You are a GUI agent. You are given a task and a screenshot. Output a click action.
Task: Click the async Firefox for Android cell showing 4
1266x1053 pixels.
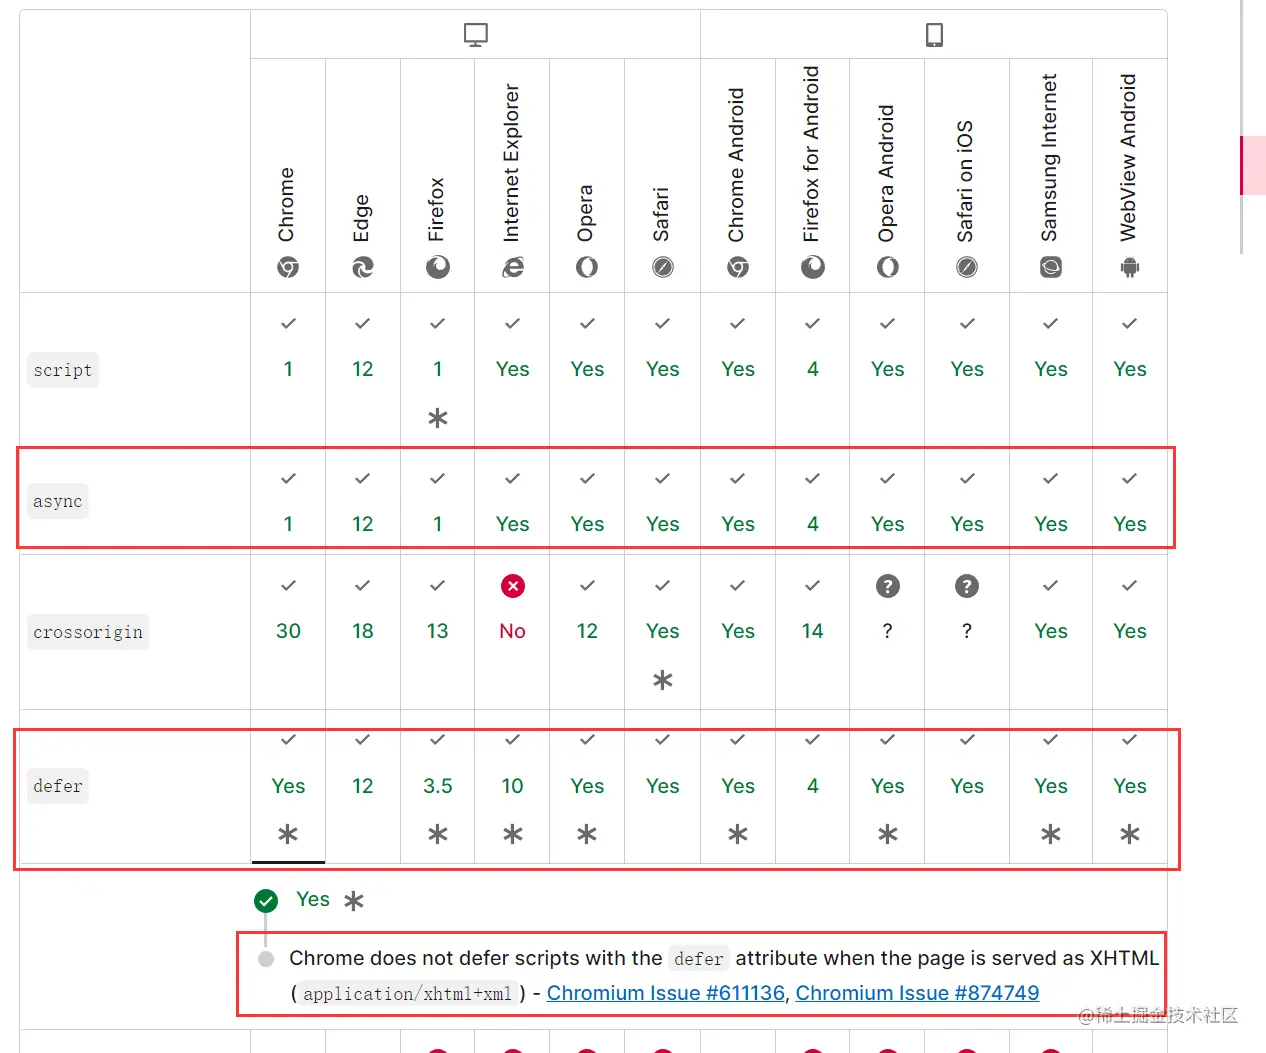click(813, 501)
